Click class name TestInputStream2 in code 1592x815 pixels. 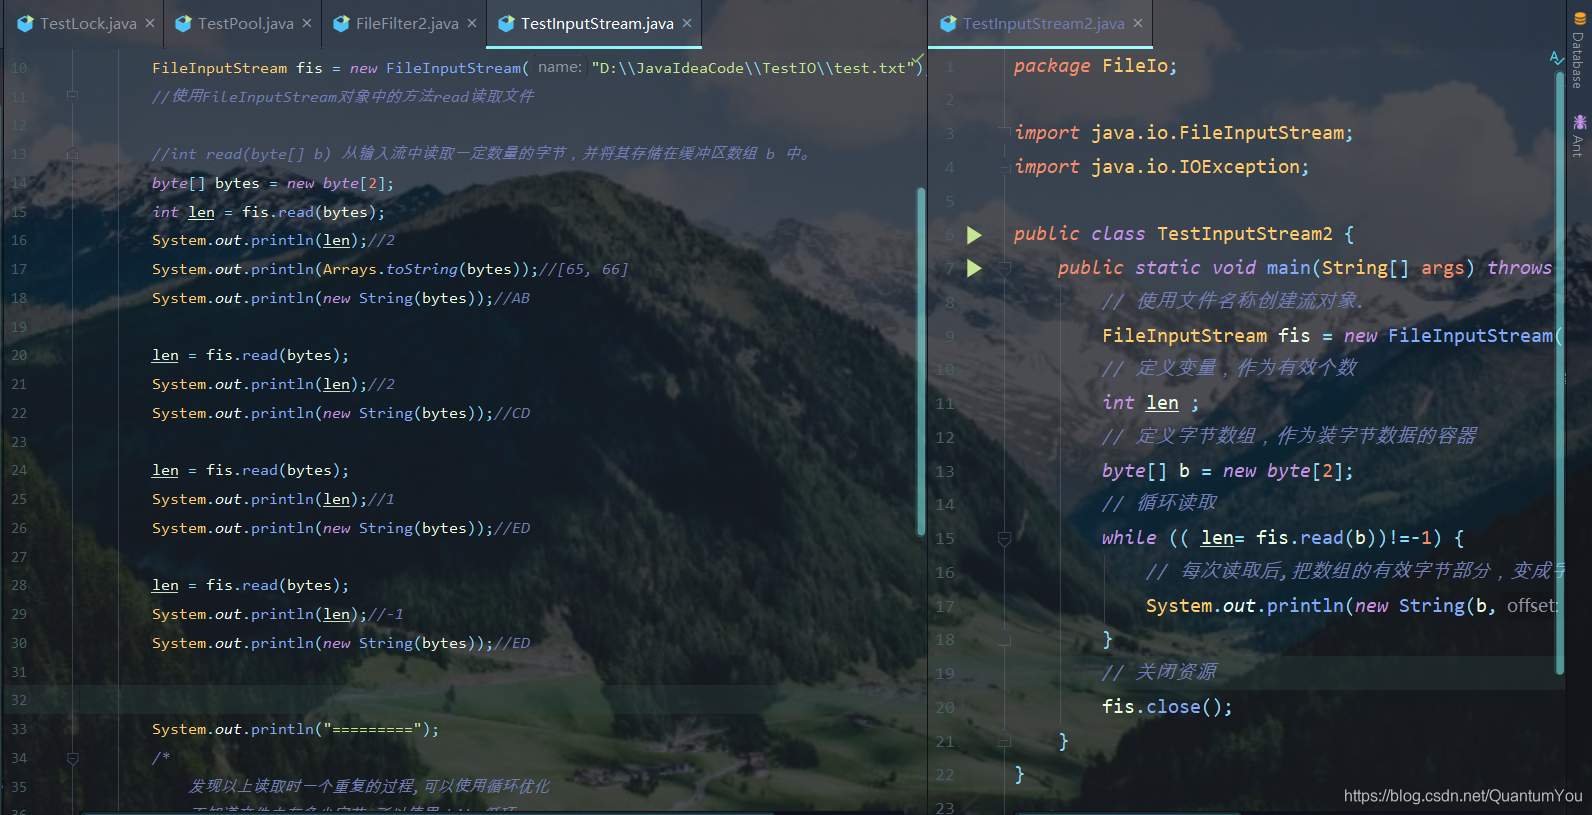(x=1245, y=234)
